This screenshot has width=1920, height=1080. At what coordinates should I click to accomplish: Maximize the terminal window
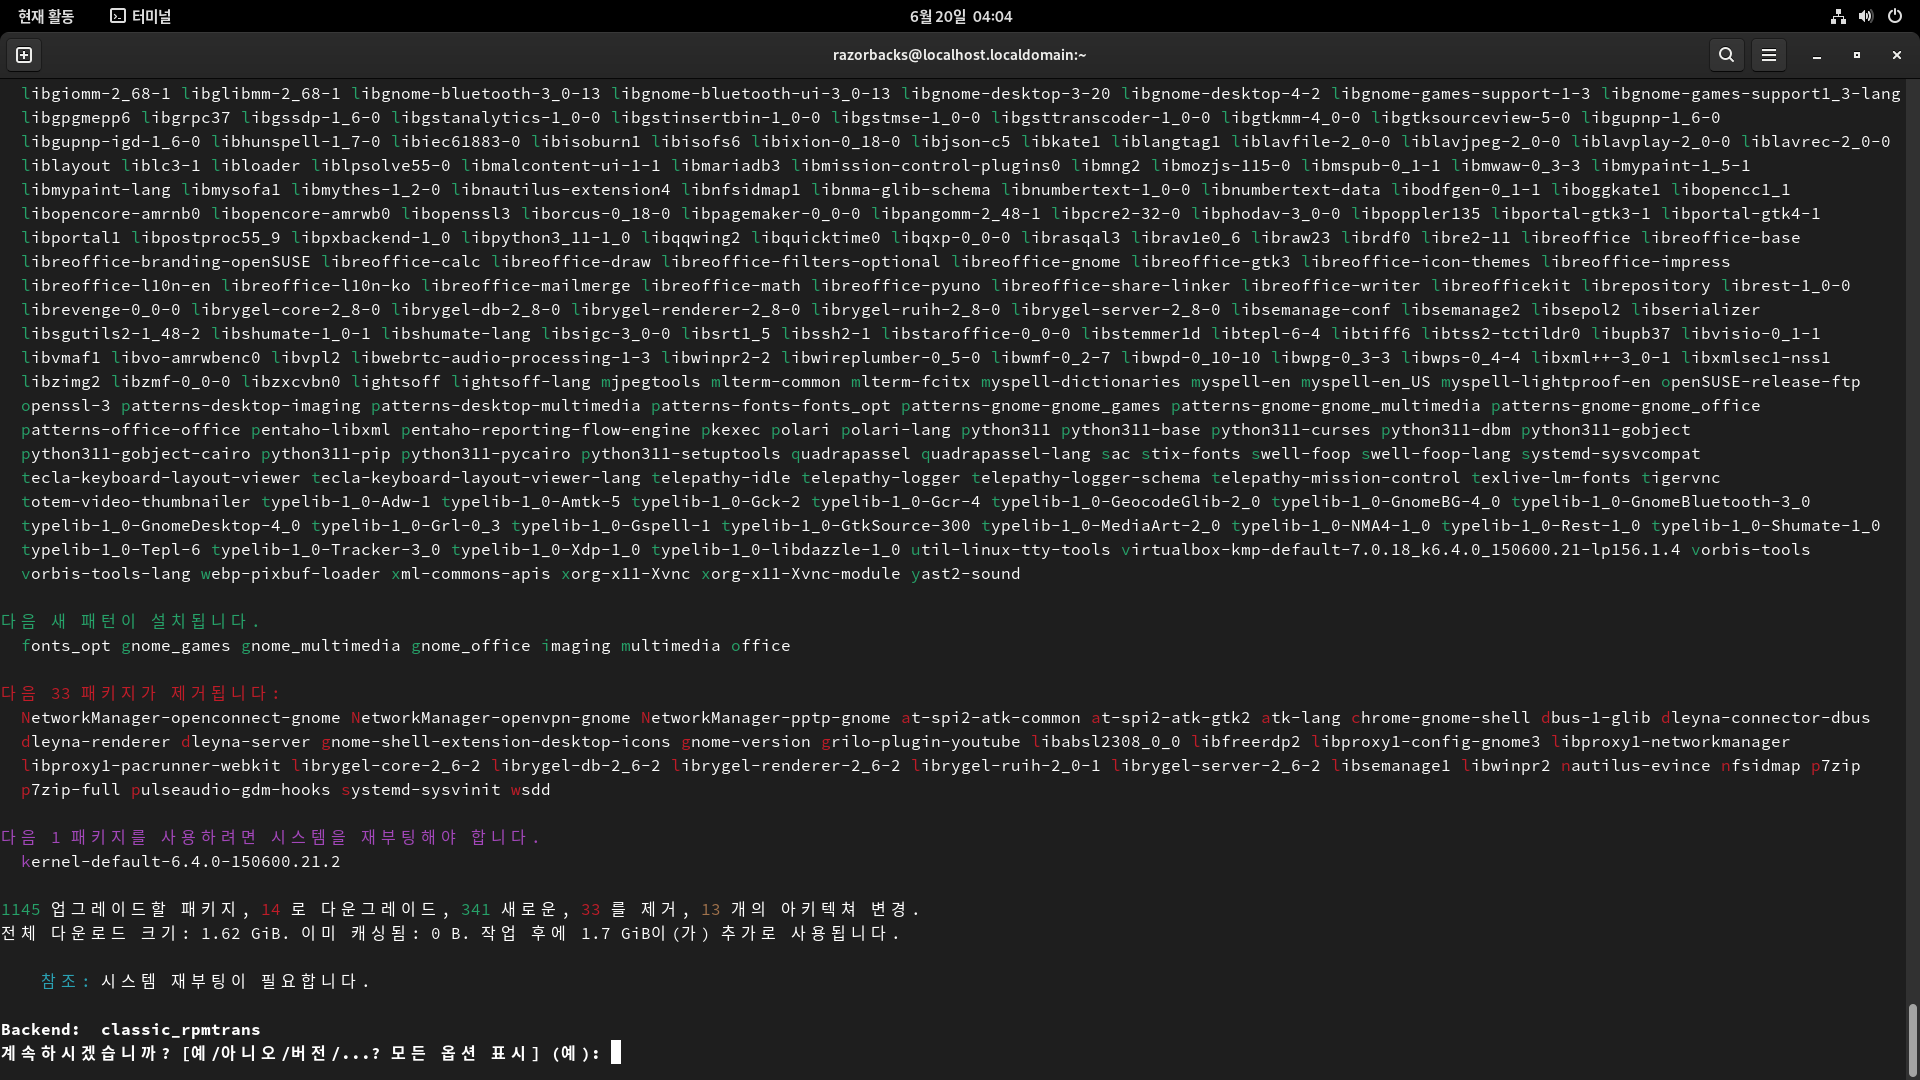[x=1857, y=55]
